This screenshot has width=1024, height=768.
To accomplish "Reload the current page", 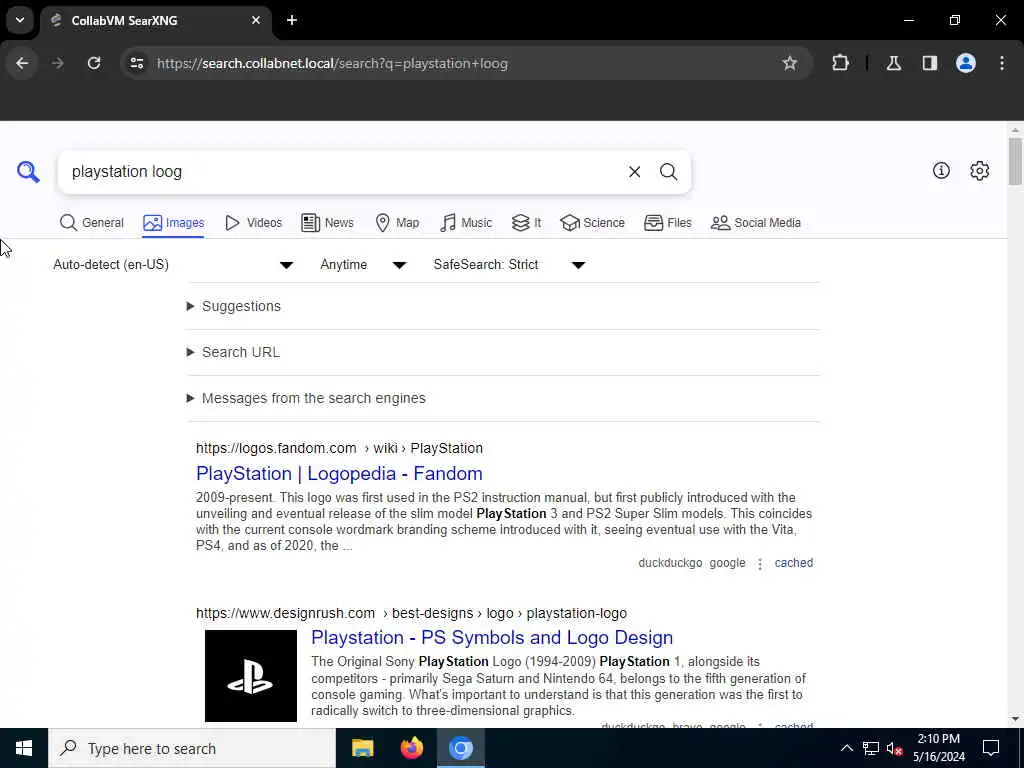I will click(94, 63).
